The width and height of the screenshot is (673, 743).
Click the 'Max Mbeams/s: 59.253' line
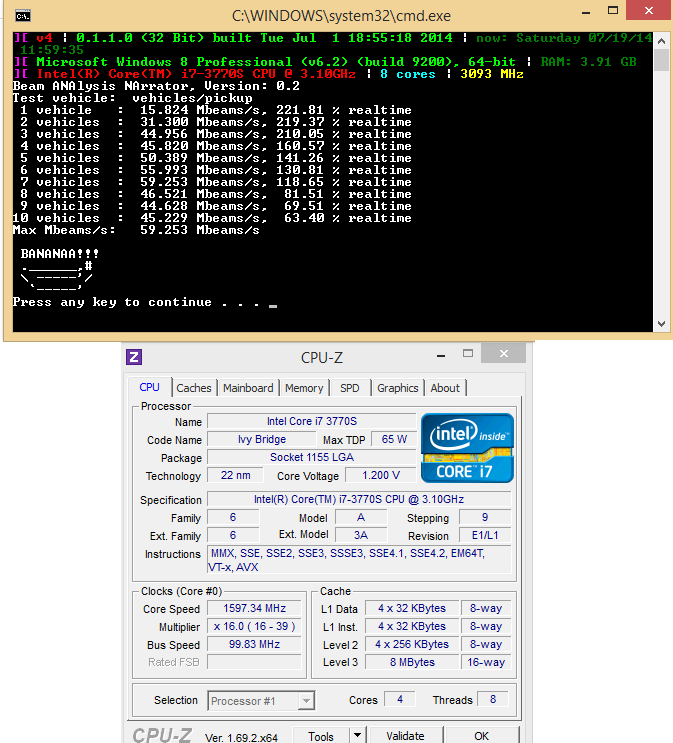(x=136, y=230)
